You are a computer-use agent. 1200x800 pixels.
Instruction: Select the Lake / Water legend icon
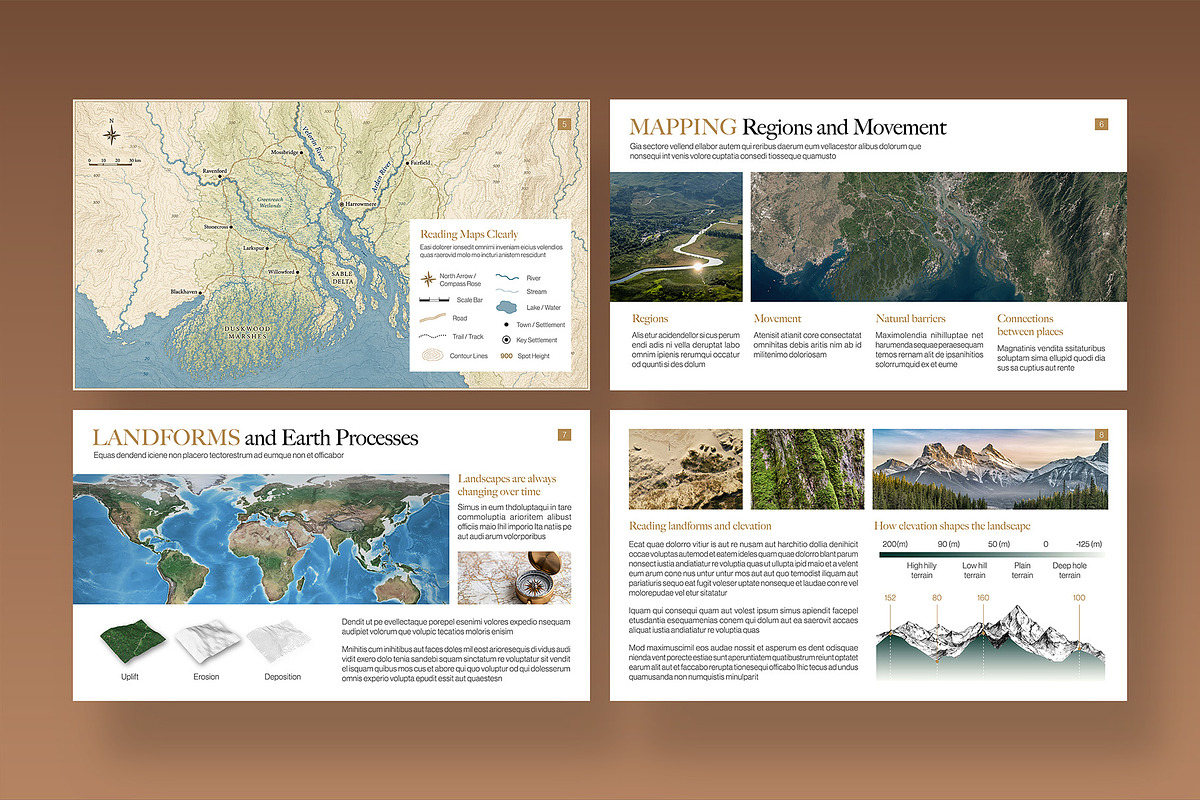(507, 308)
